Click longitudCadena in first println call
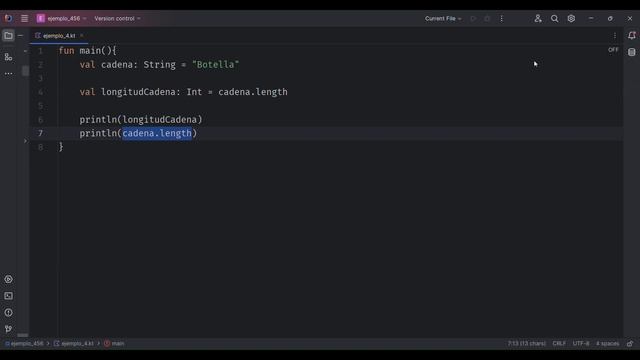640x360 pixels. (x=160, y=120)
